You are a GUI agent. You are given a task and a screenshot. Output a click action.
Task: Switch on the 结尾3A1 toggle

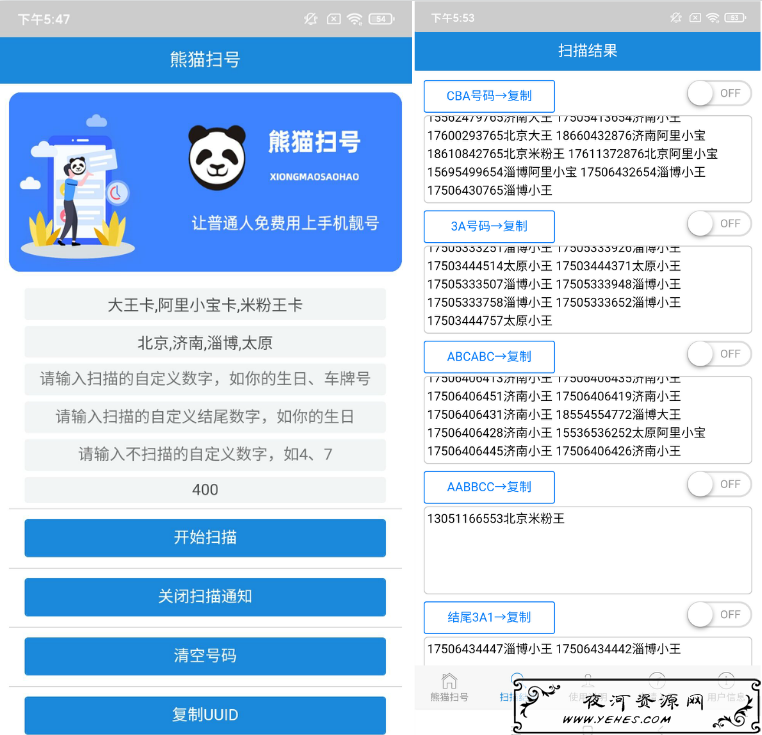719,614
